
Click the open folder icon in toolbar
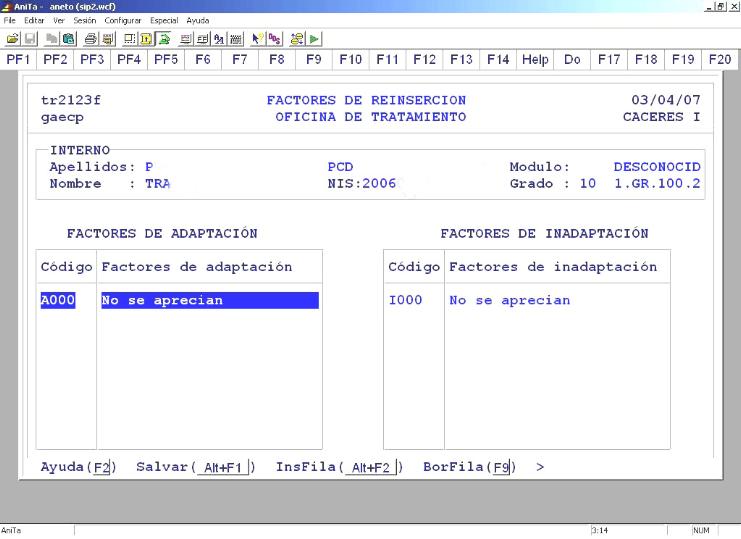coord(9,37)
